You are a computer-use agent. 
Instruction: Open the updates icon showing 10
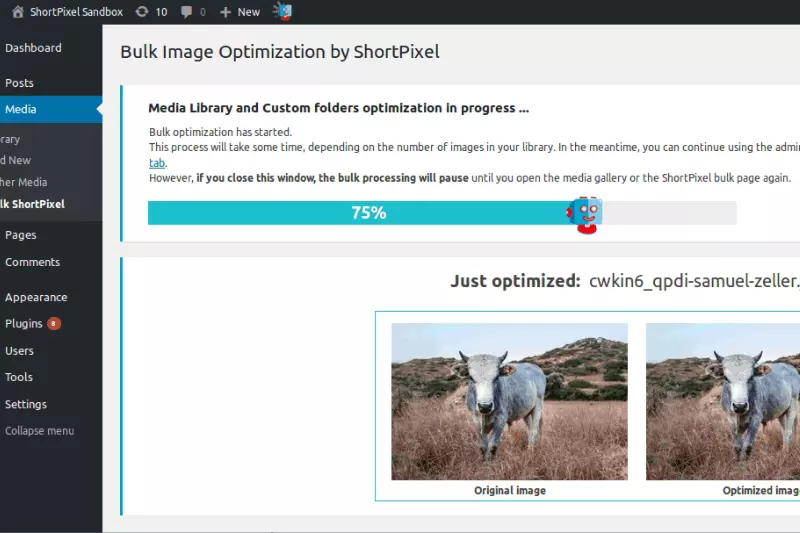click(x=142, y=11)
